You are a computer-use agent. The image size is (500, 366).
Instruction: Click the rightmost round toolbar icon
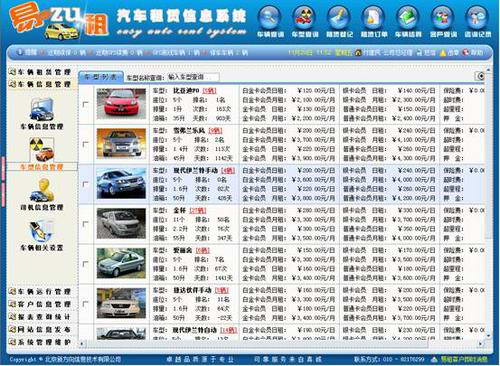[x=477, y=17]
